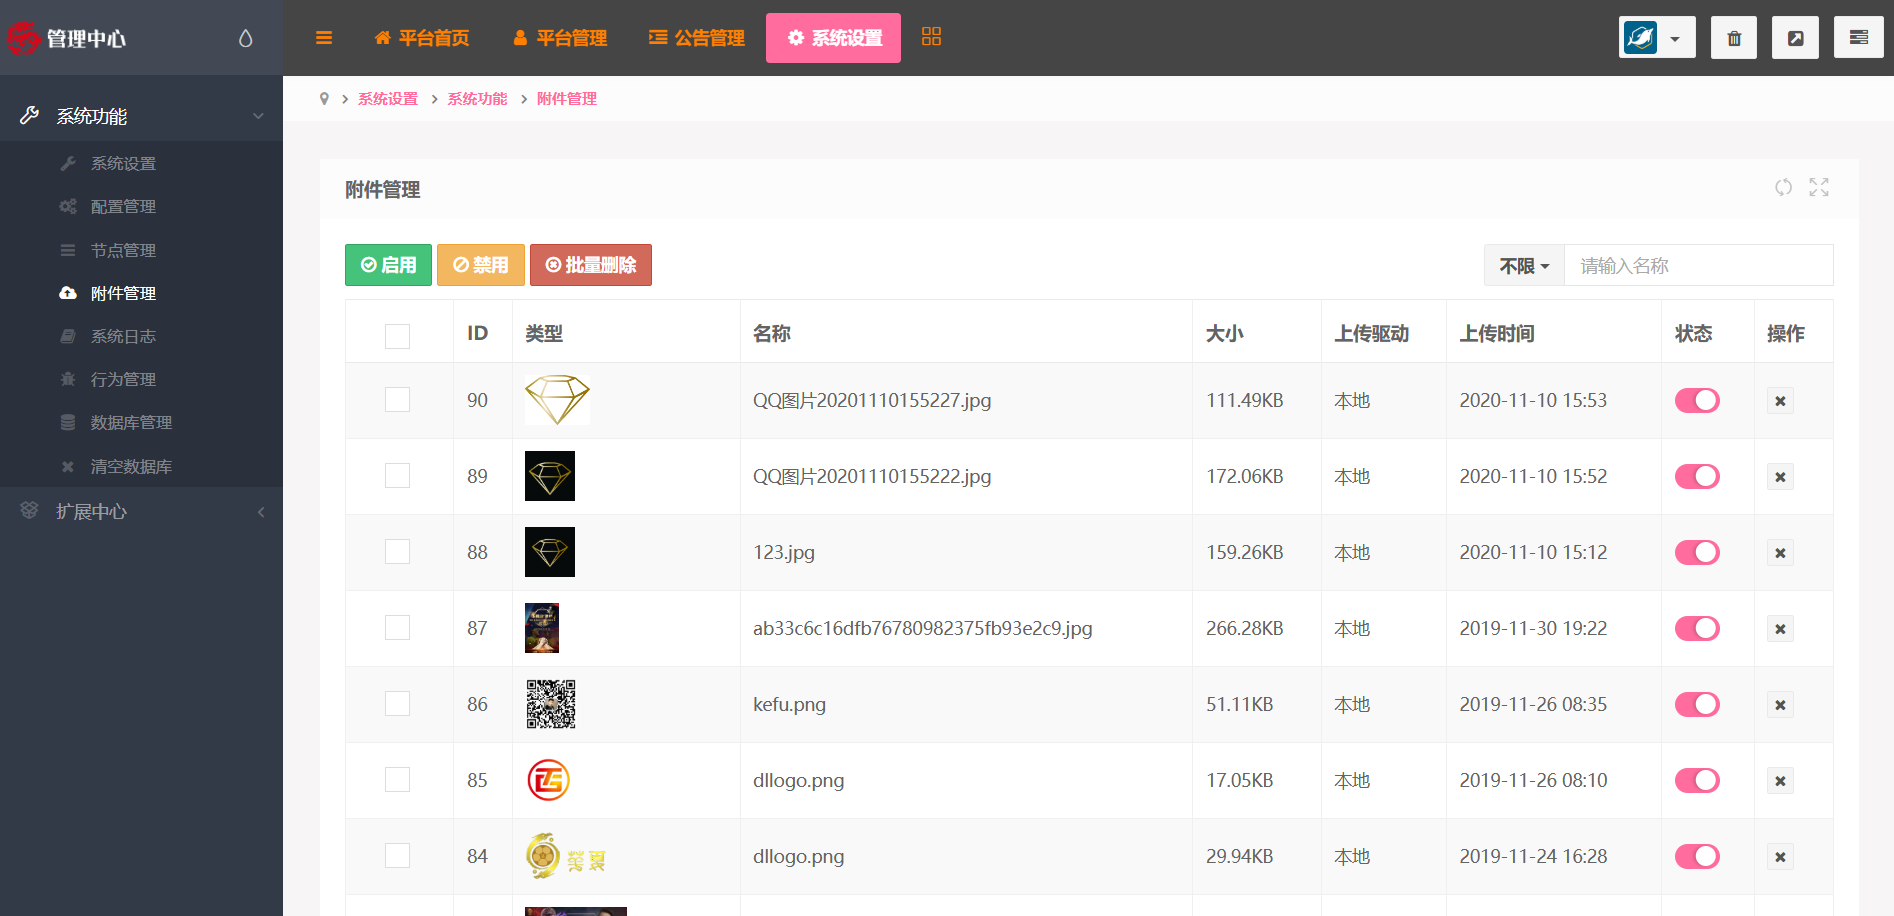This screenshot has height=916, width=1894.
Task: Delete row 88 with its x icon
Action: coord(1780,553)
